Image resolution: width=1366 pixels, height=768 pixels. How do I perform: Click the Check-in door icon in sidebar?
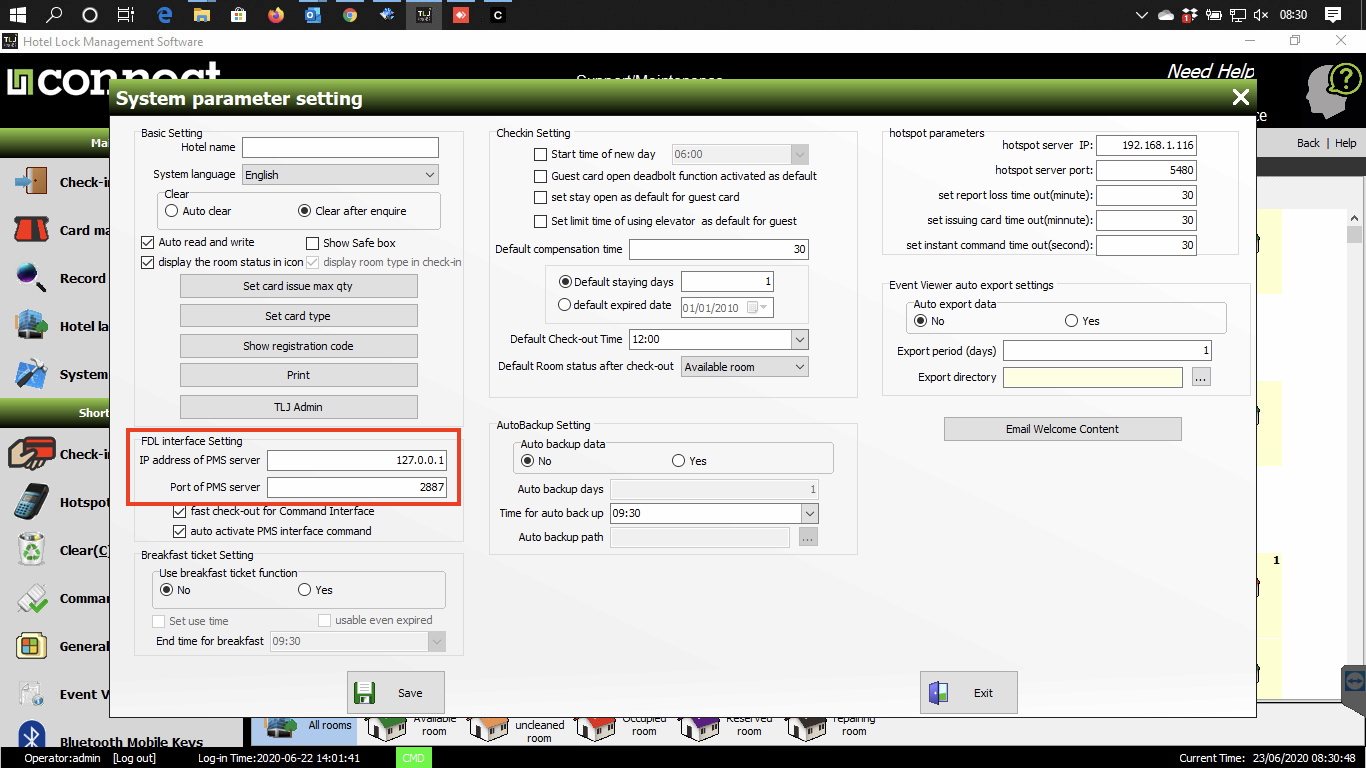[31, 182]
